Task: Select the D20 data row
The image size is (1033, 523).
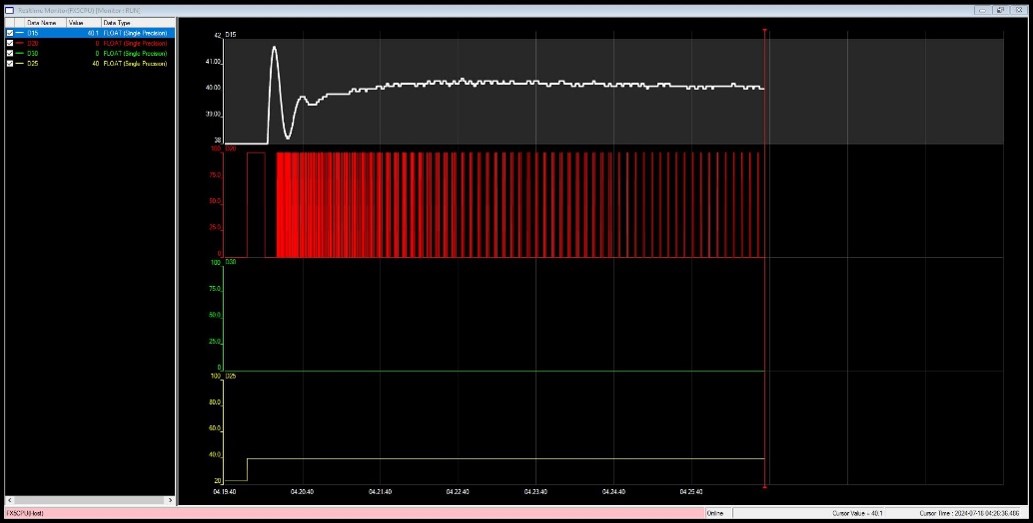Action: tap(90, 43)
